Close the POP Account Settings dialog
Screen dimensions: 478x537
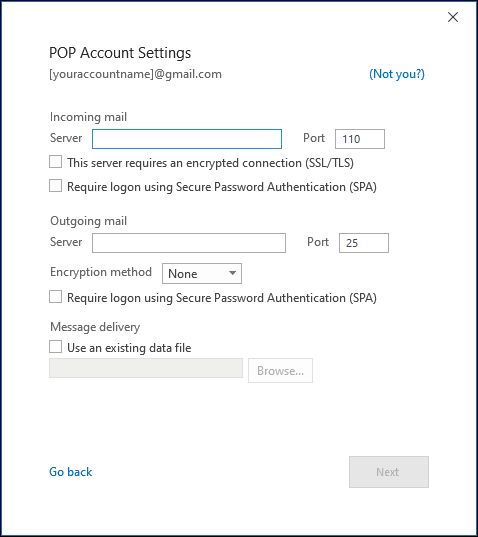pos(453,17)
